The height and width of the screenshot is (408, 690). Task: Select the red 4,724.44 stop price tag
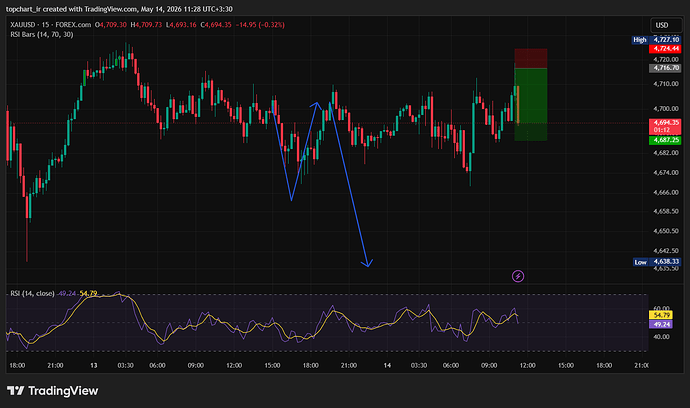coord(665,48)
